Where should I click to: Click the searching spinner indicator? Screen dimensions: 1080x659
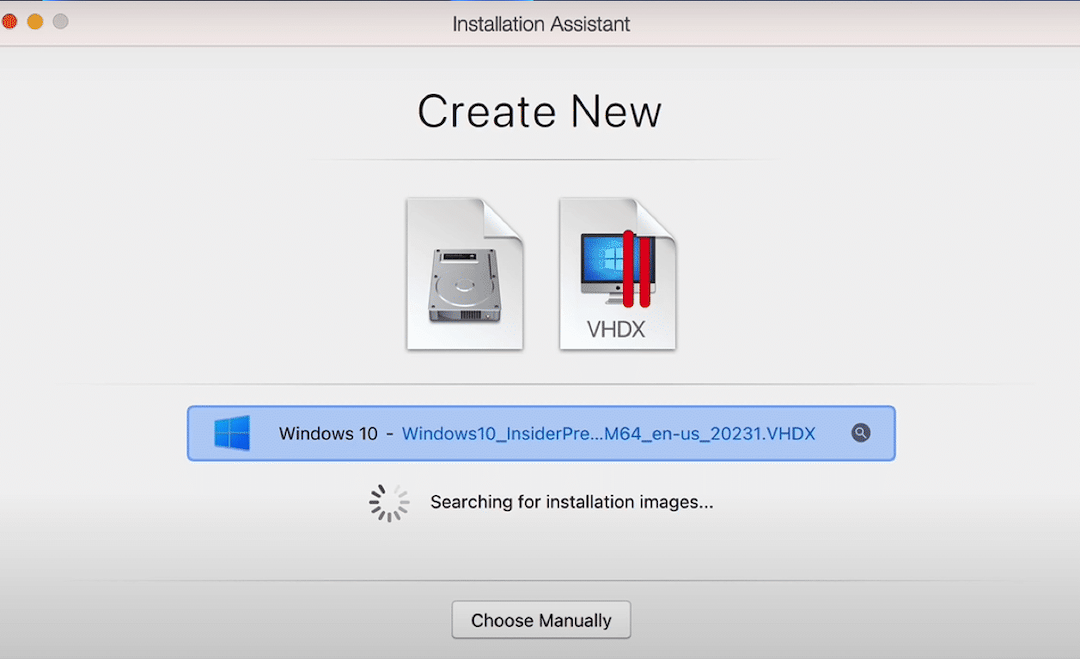click(x=389, y=503)
